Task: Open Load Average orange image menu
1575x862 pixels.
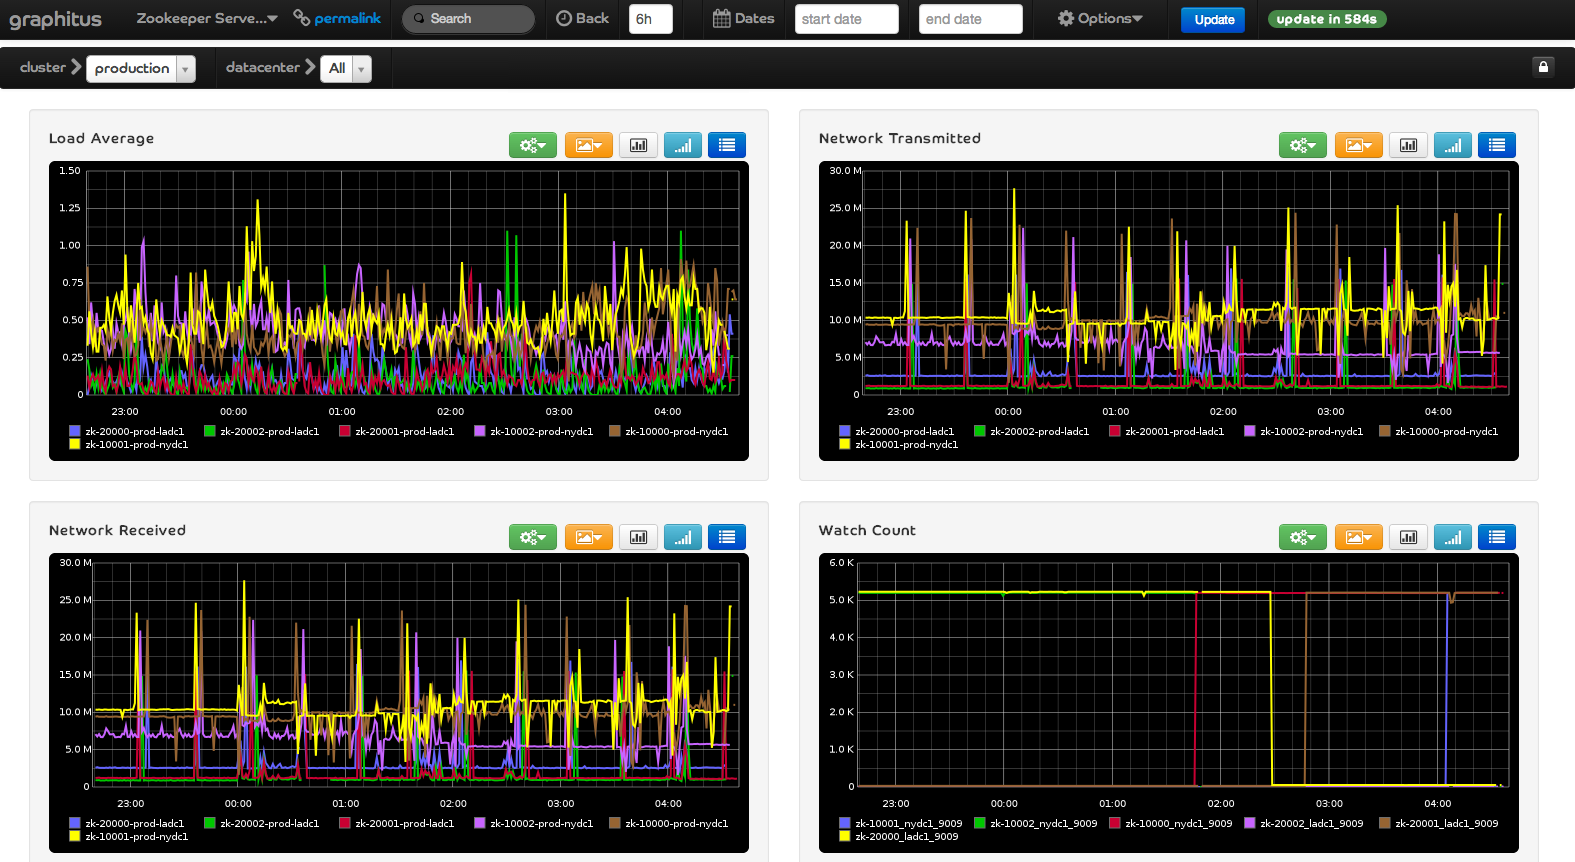Action: point(589,145)
